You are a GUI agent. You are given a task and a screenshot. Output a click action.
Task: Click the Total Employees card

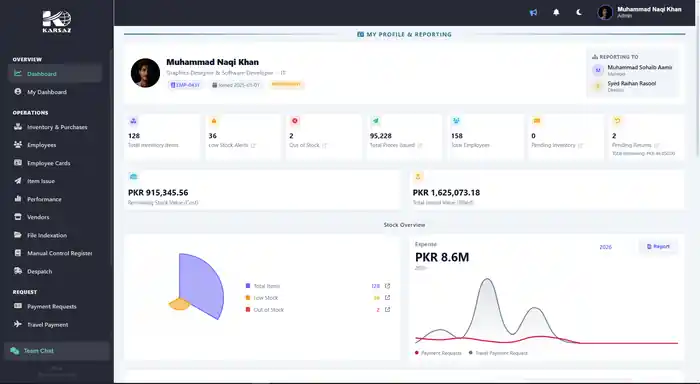point(486,137)
